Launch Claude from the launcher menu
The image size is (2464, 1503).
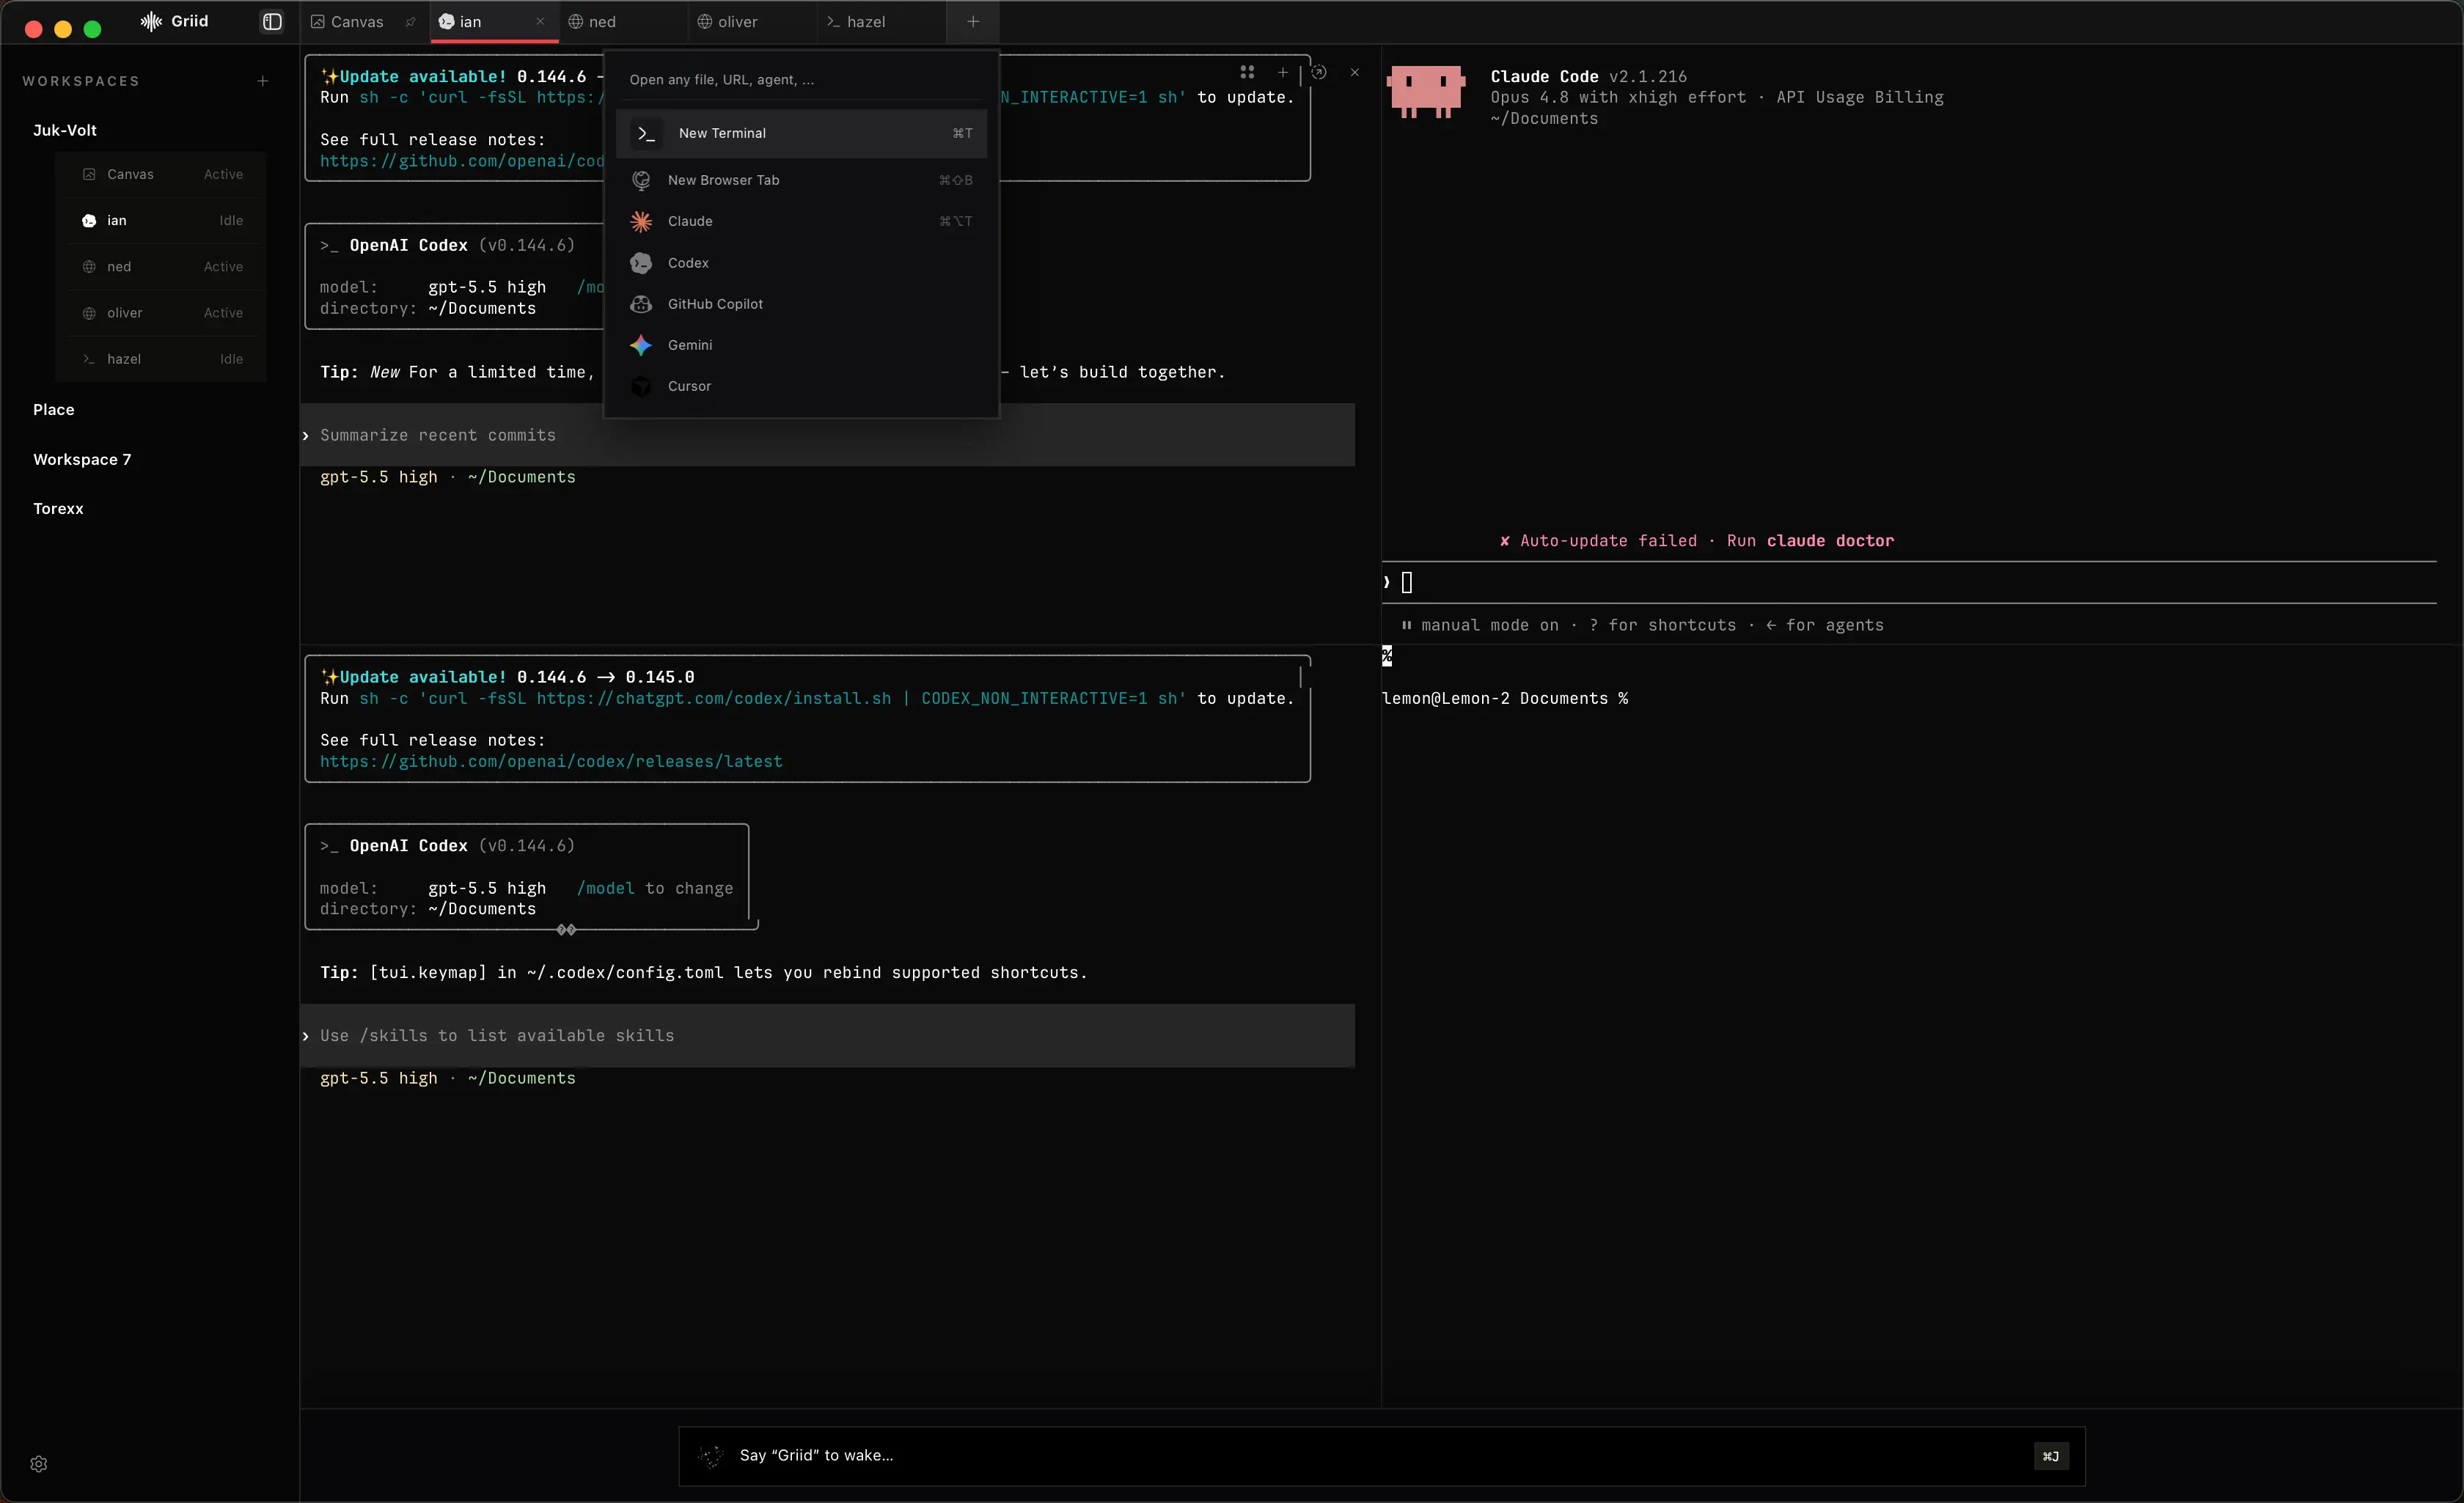(801, 221)
